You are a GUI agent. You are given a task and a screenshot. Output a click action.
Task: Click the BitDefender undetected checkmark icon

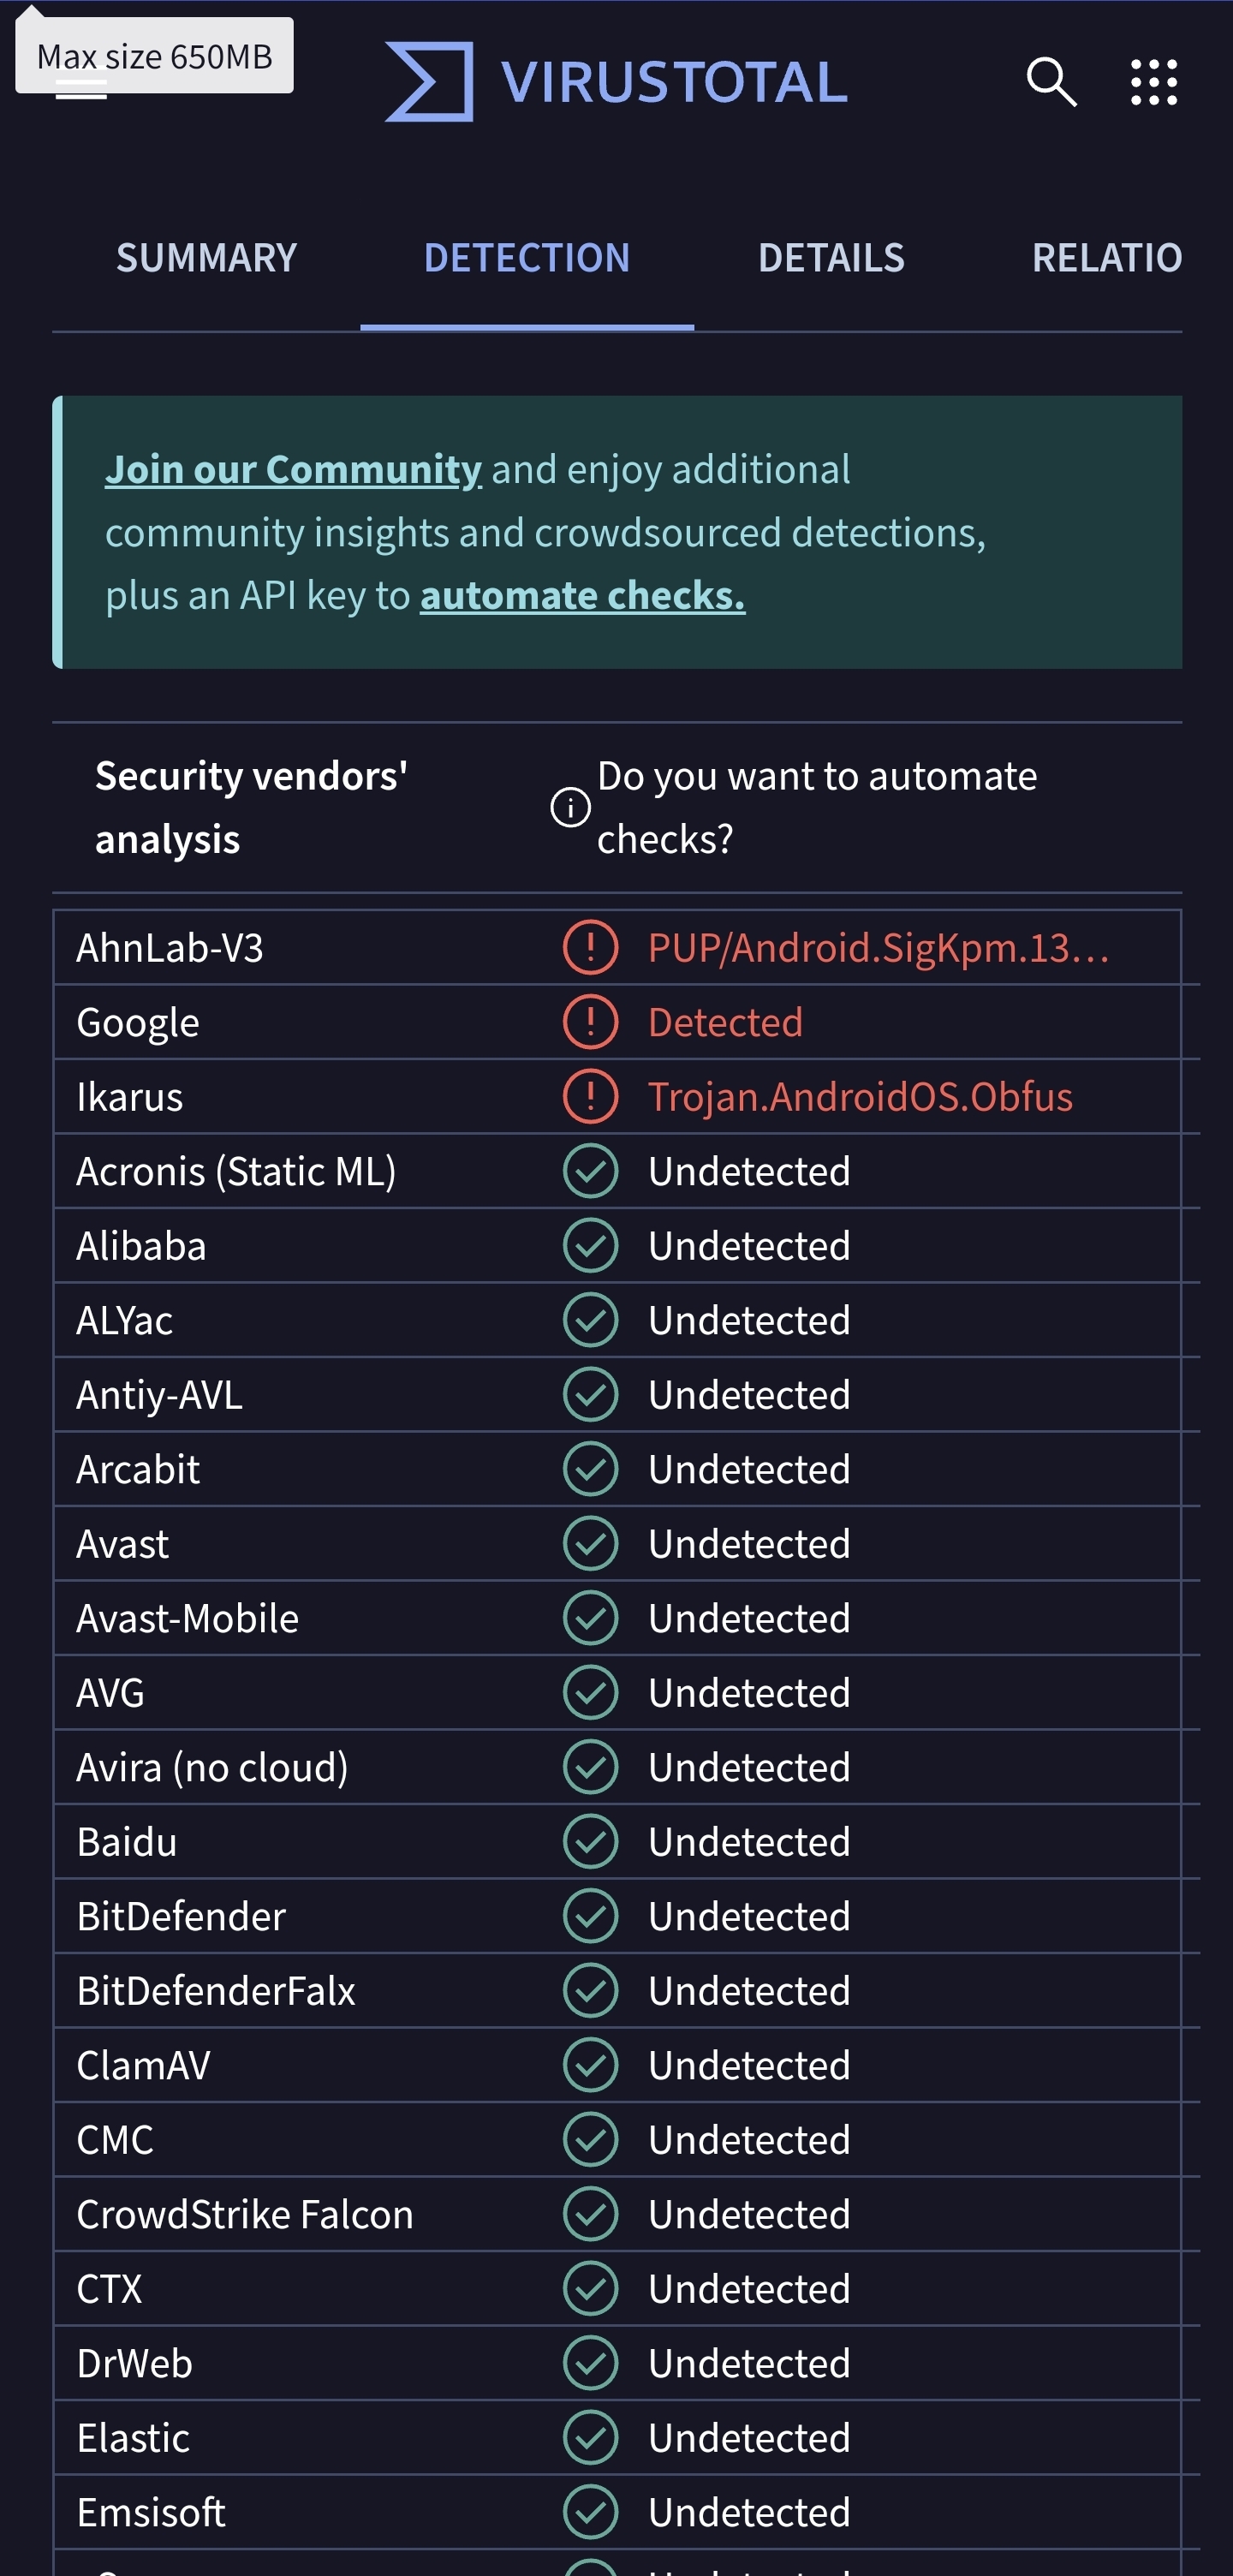[590, 1915]
